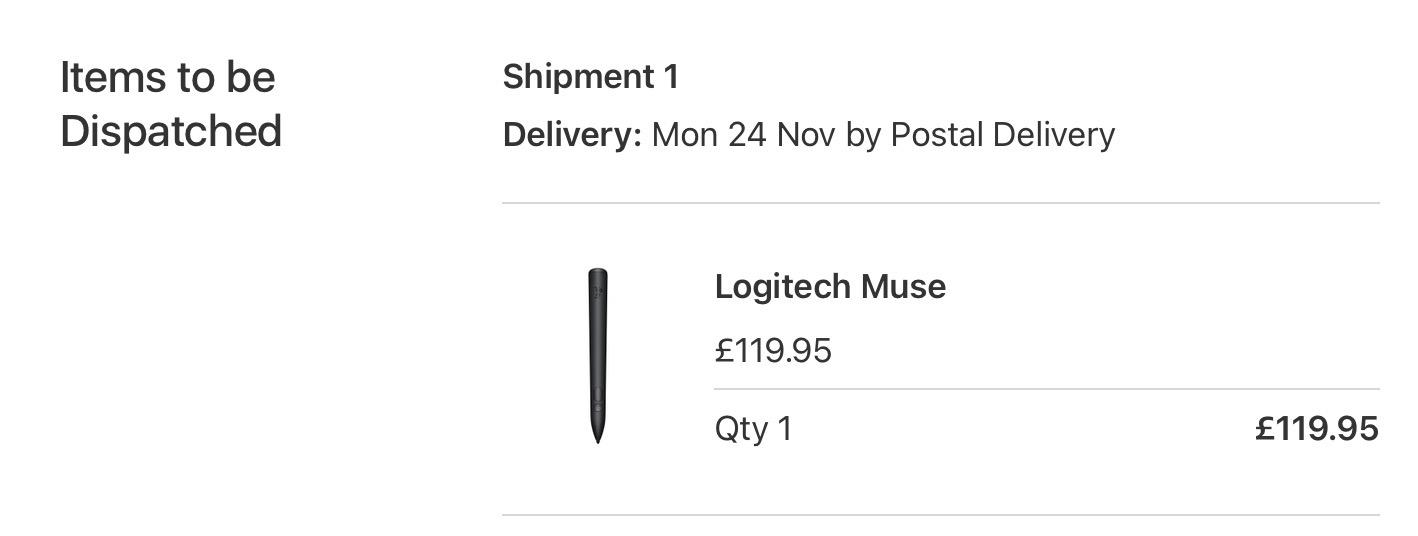The width and height of the screenshot is (1418, 536).
Task: Click the word Muse in the product title
Action: 903,287
